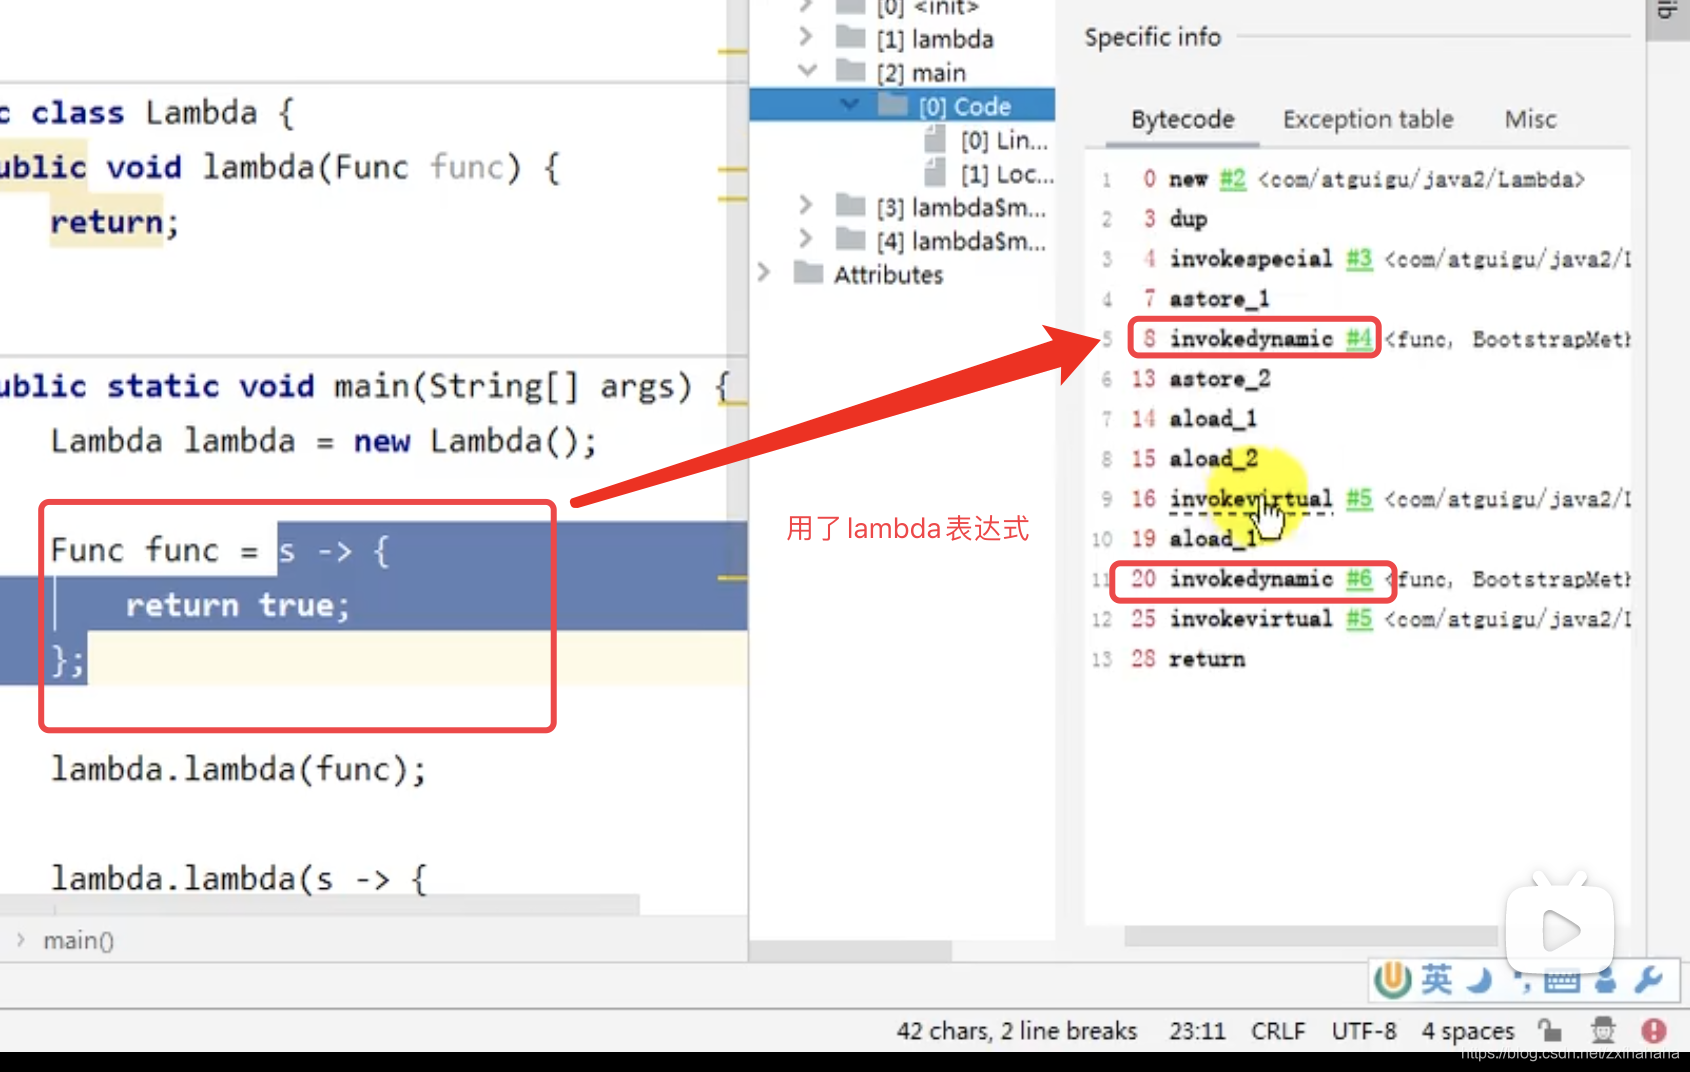The height and width of the screenshot is (1072, 1690).
Task: Click the 'Specific info' heading
Action: pyautogui.click(x=1152, y=37)
